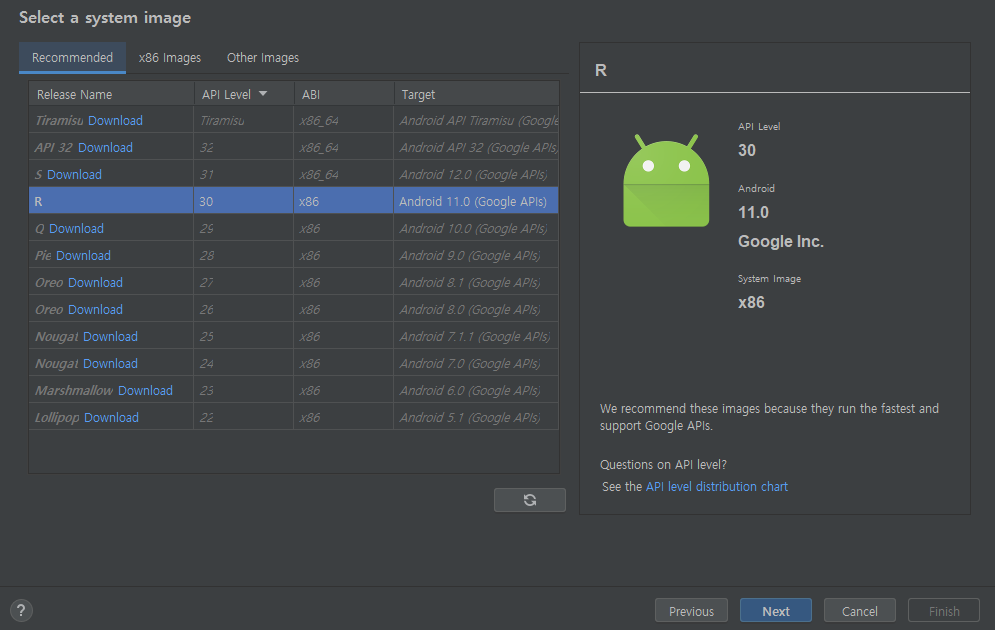Download the Pie system image

click(x=83, y=256)
